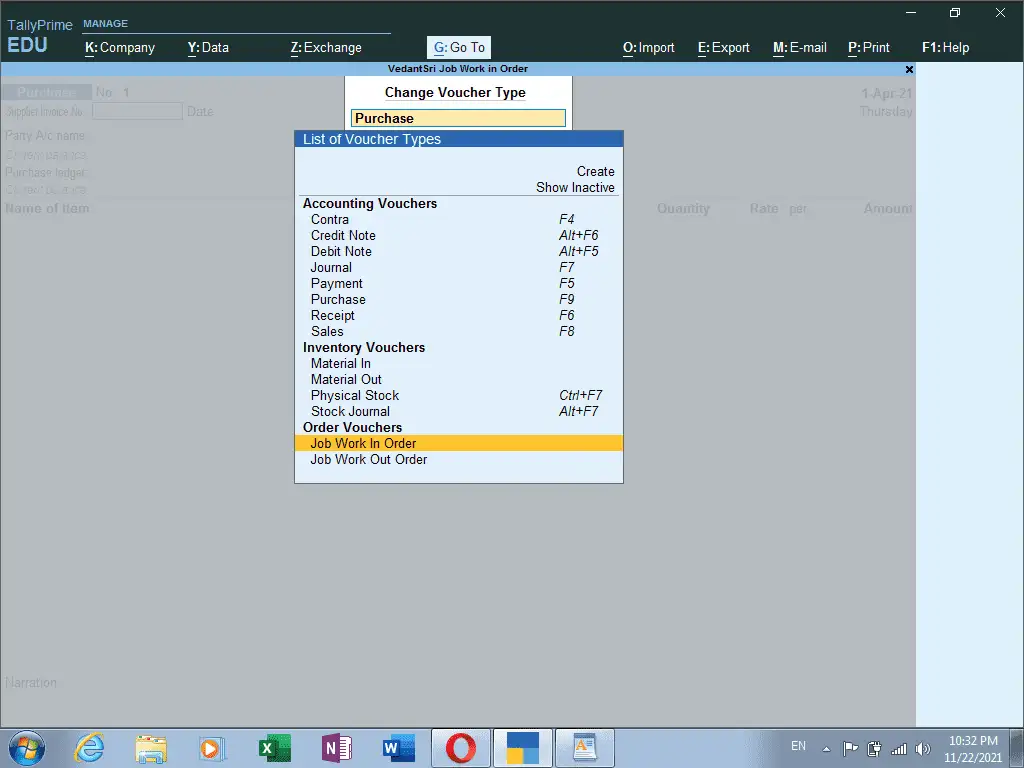Choose Payment voucher type
The image size is (1024, 768).
click(x=458, y=283)
